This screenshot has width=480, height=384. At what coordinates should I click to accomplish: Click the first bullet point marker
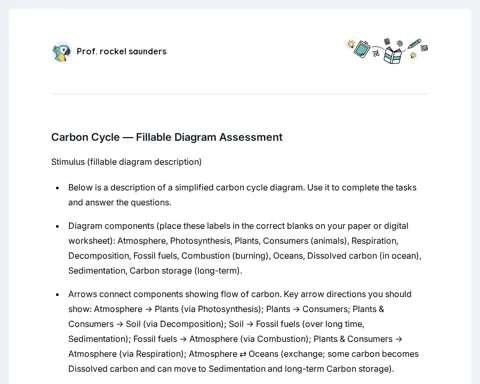tap(58, 188)
